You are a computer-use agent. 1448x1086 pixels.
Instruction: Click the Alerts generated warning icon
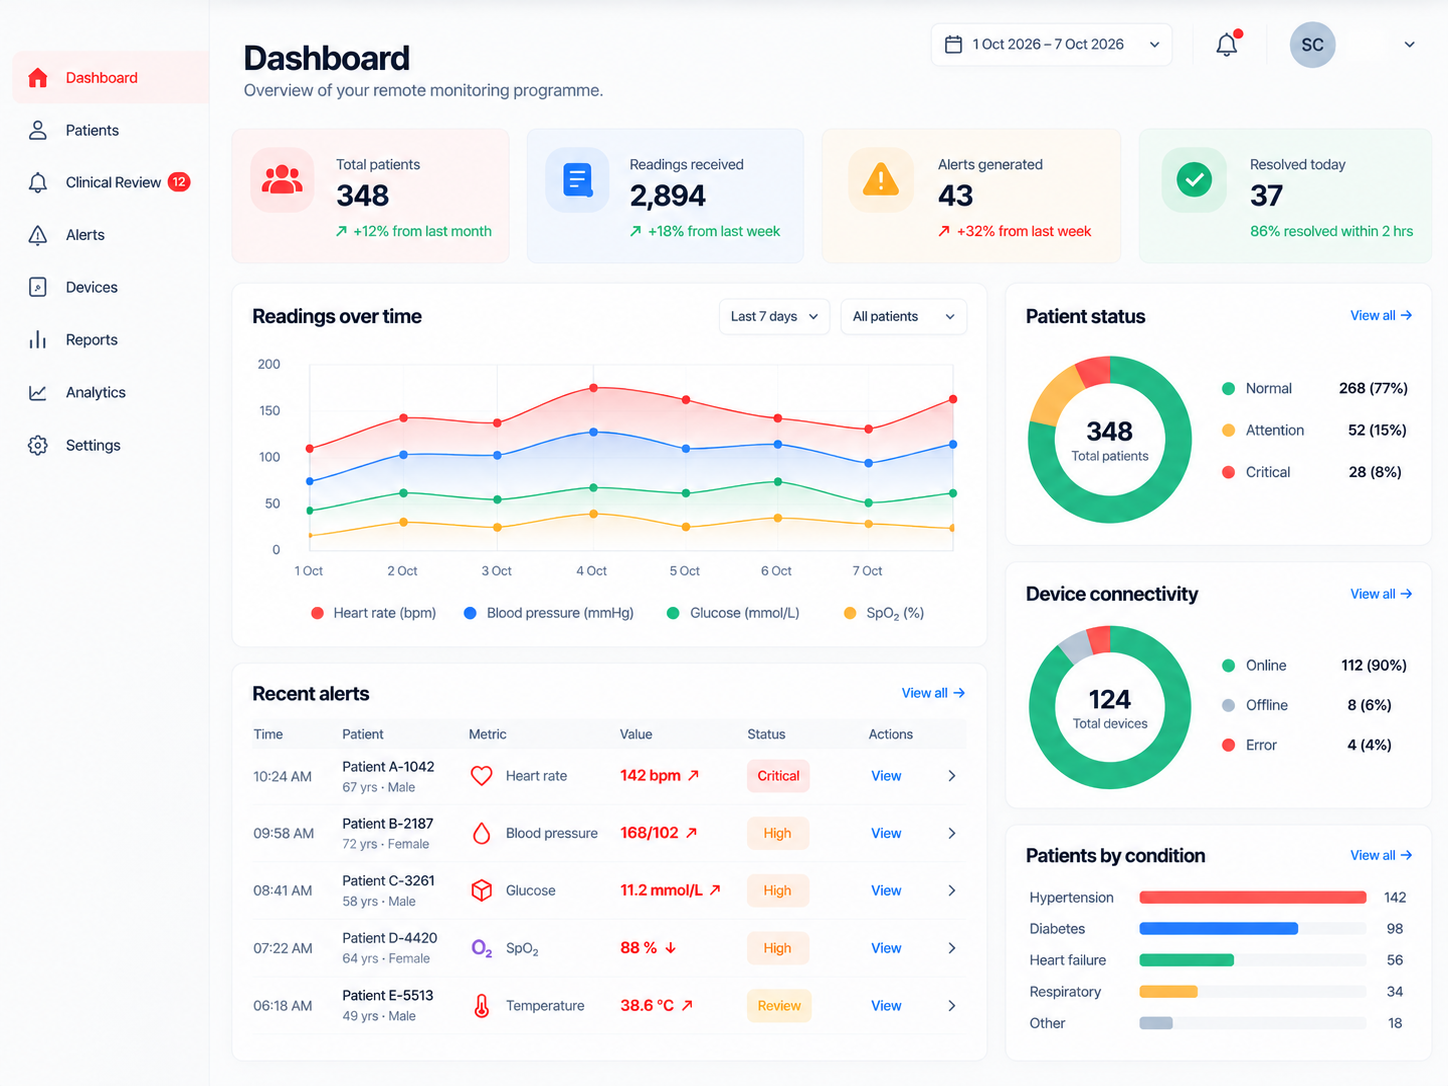pyautogui.click(x=881, y=180)
